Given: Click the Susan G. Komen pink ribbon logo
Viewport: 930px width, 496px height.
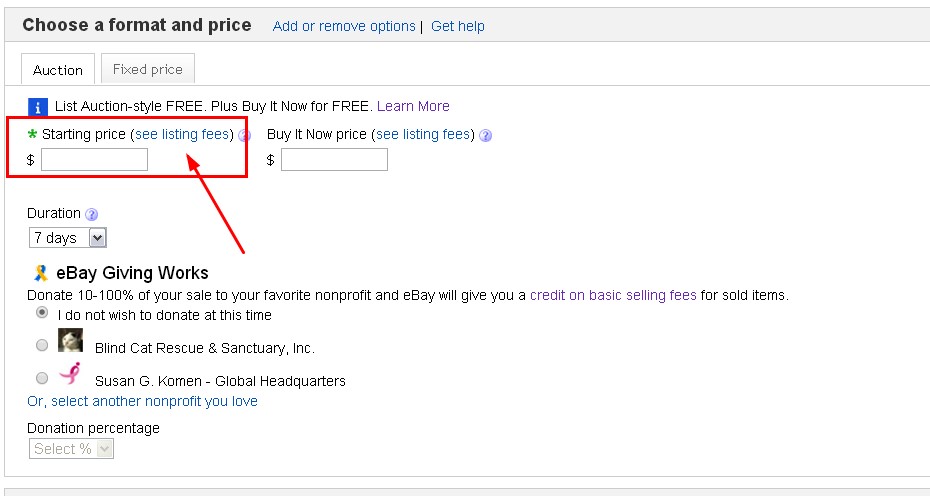Looking at the screenshot, I should tap(70, 374).
